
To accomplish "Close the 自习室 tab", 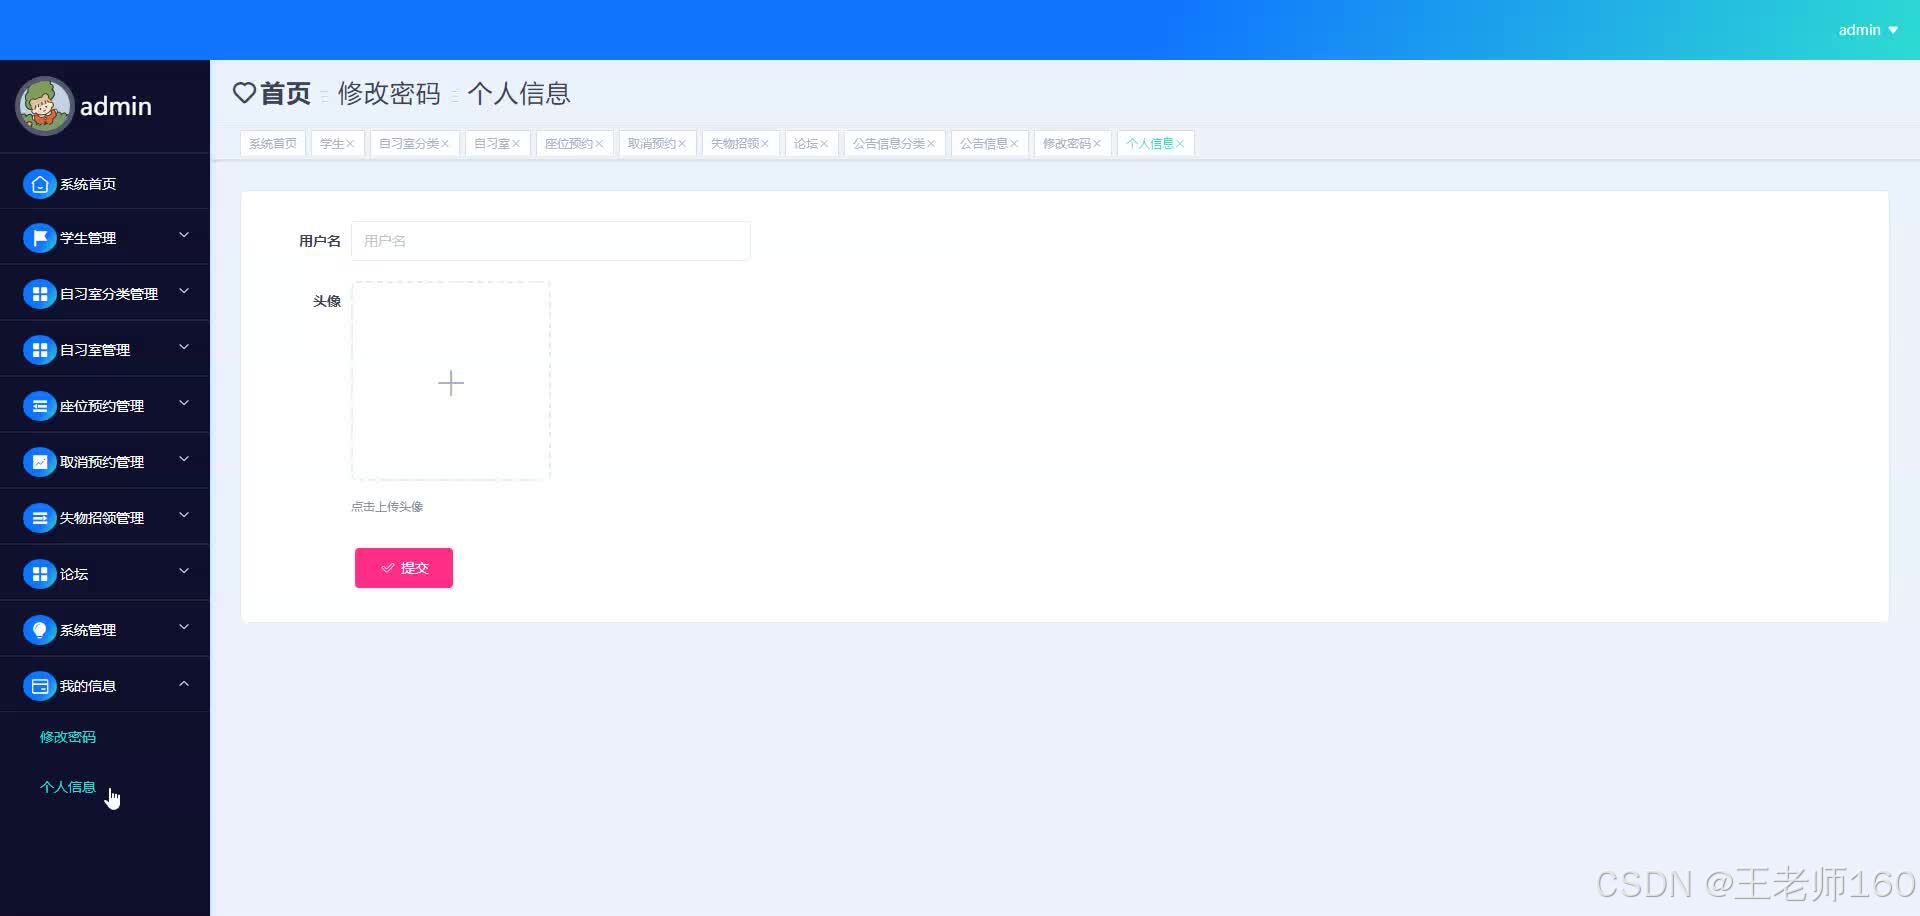I will pos(516,144).
